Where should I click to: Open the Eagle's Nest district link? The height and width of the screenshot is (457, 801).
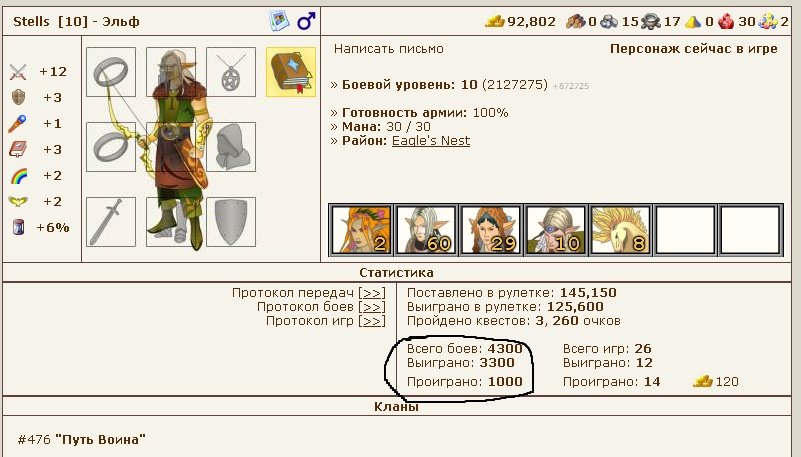point(431,141)
